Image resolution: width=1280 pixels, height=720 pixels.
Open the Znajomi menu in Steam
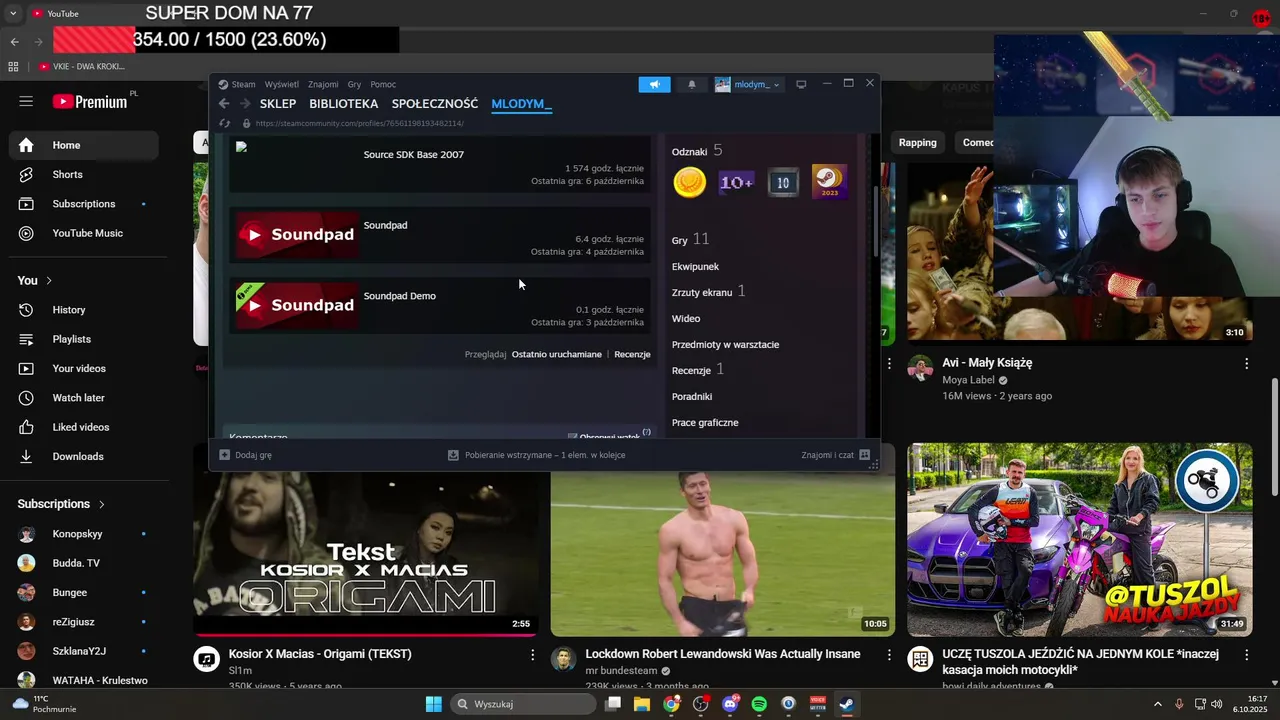pos(323,84)
